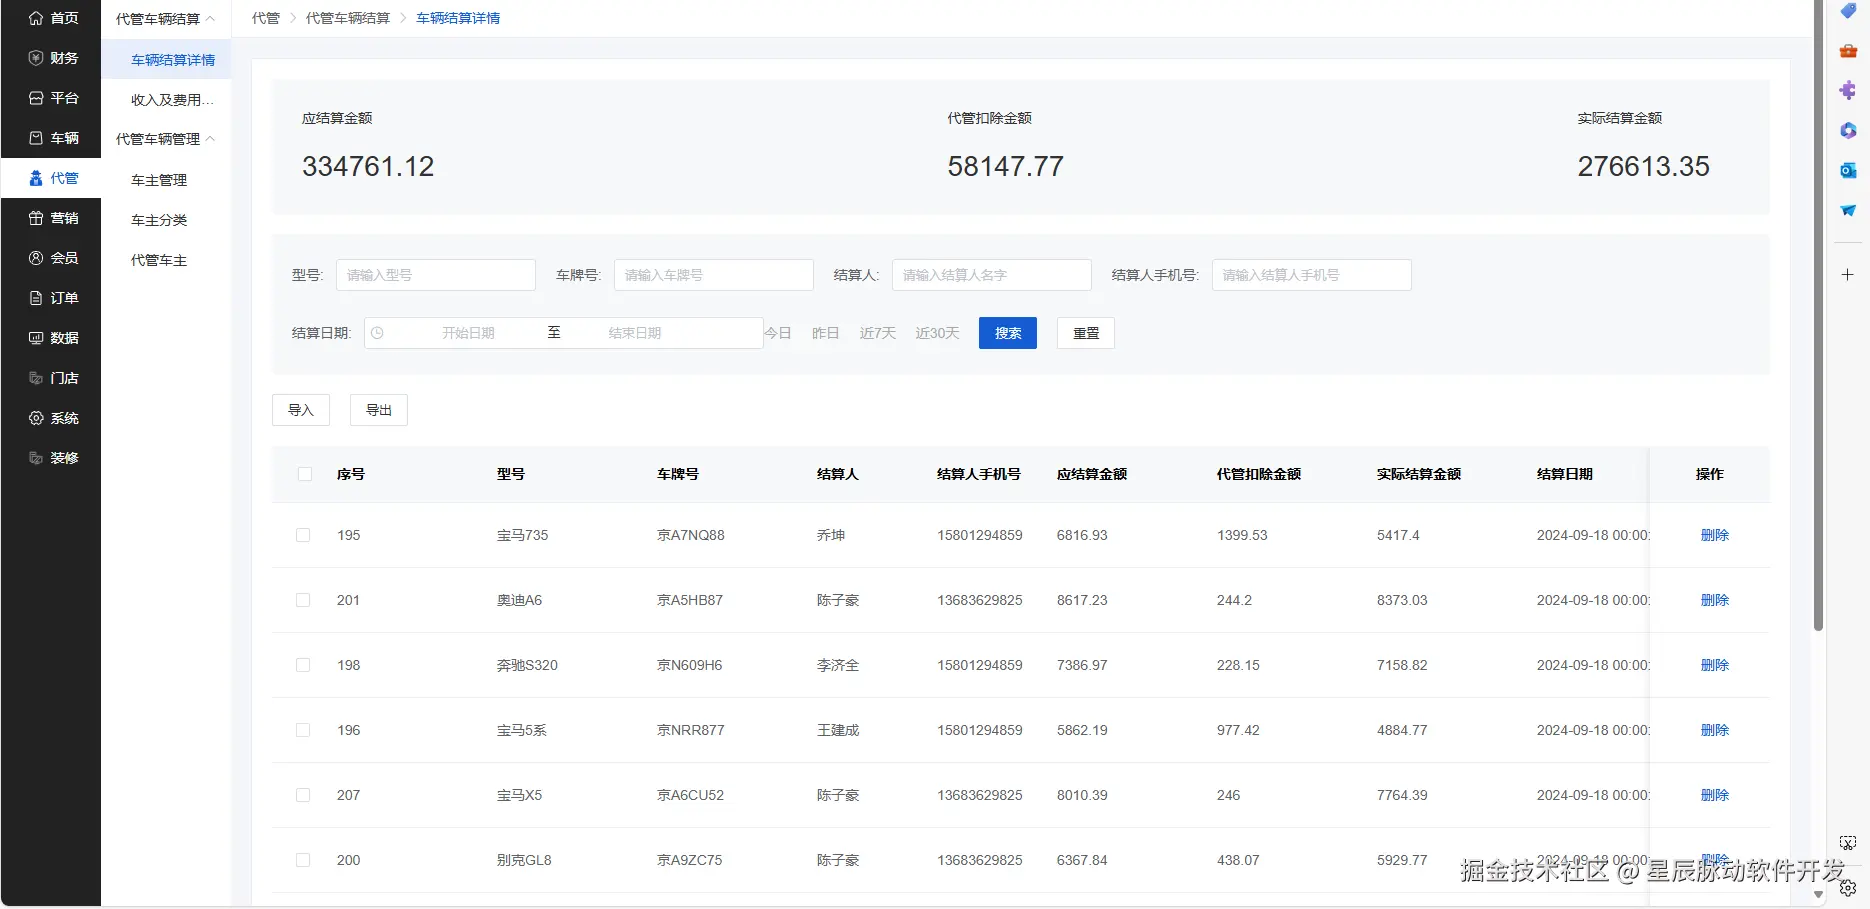1870x909 pixels.
Task: Open the 首页 home sidebar item
Action: [51, 18]
